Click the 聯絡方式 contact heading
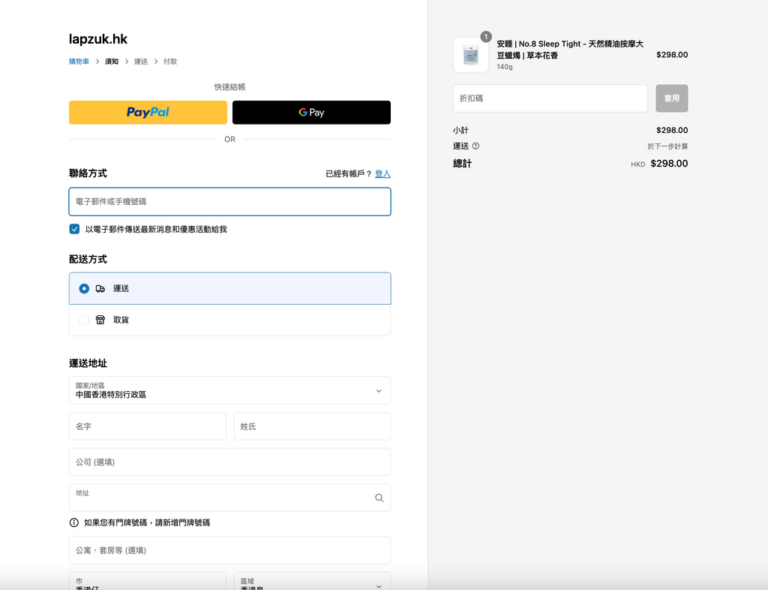The image size is (768, 590). tap(88, 173)
